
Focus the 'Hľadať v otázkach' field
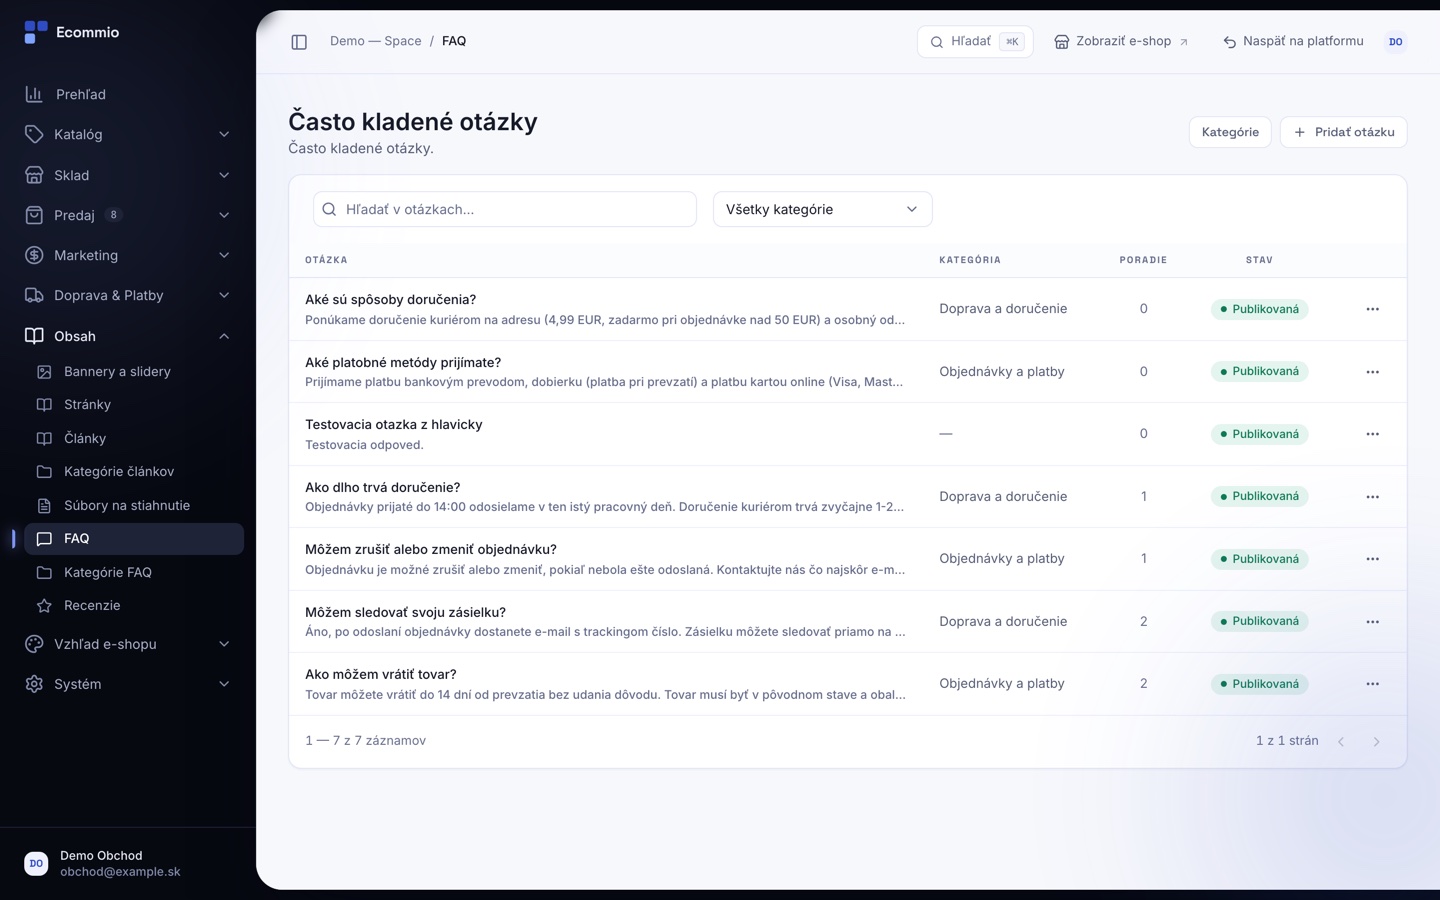tap(505, 209)
